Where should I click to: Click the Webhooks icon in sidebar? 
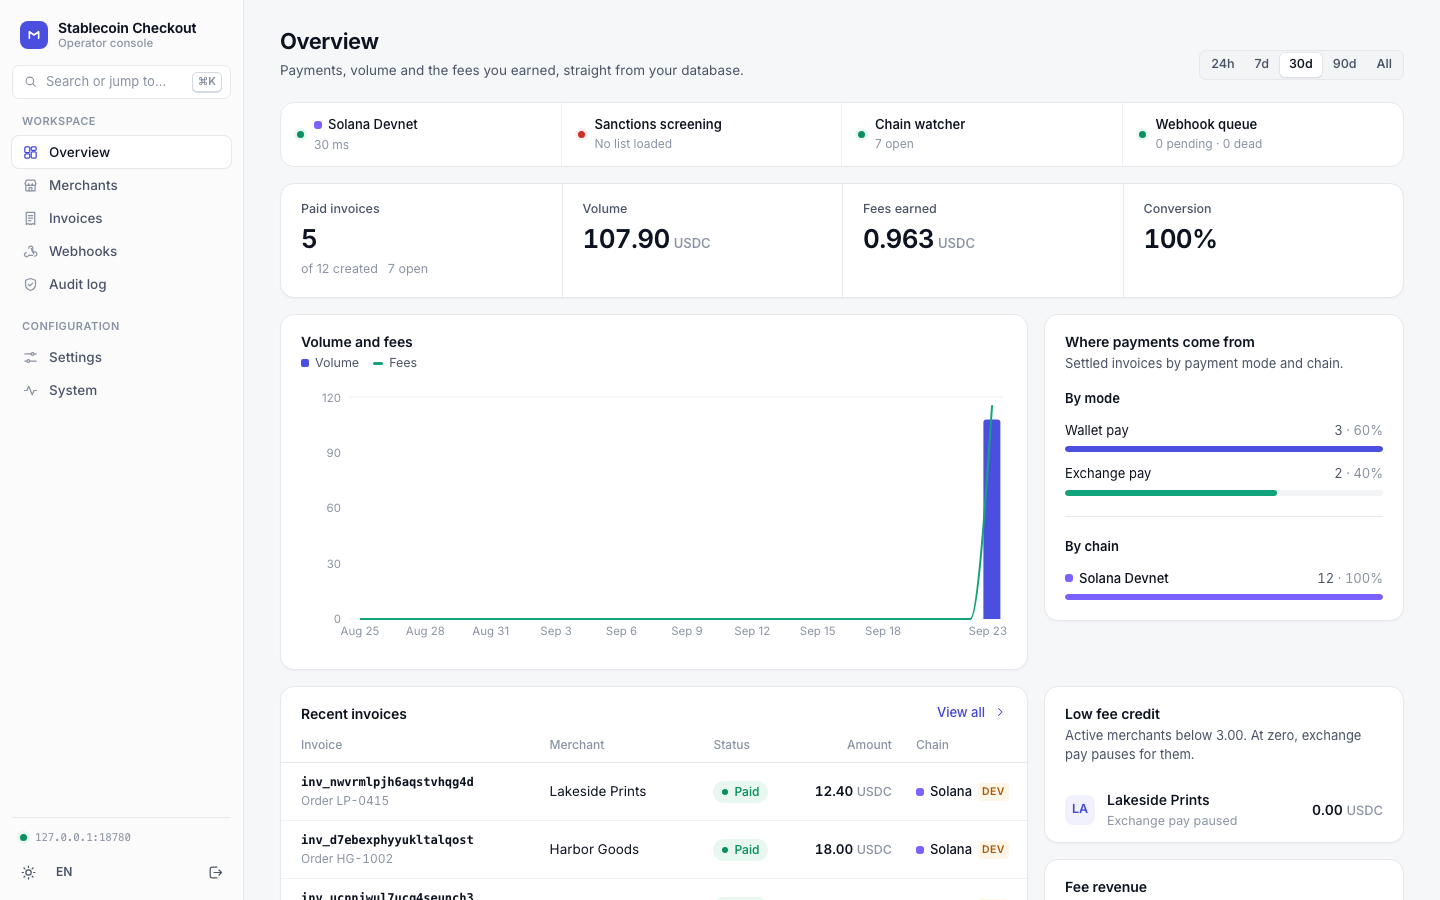31,252
